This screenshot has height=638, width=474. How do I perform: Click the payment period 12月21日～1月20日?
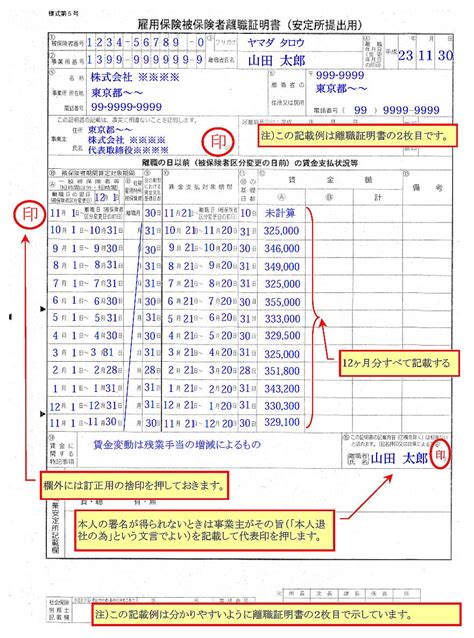click(x=200, y=406)
